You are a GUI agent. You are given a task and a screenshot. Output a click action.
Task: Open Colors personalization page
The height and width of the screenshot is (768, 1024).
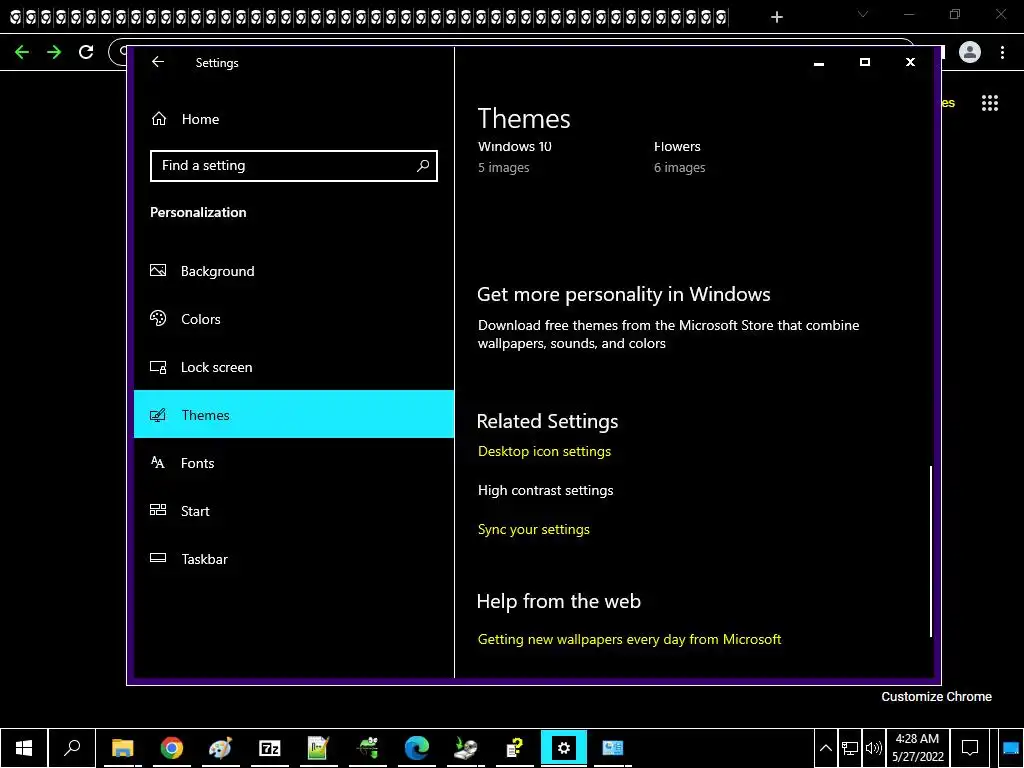(x=294, y=319)
